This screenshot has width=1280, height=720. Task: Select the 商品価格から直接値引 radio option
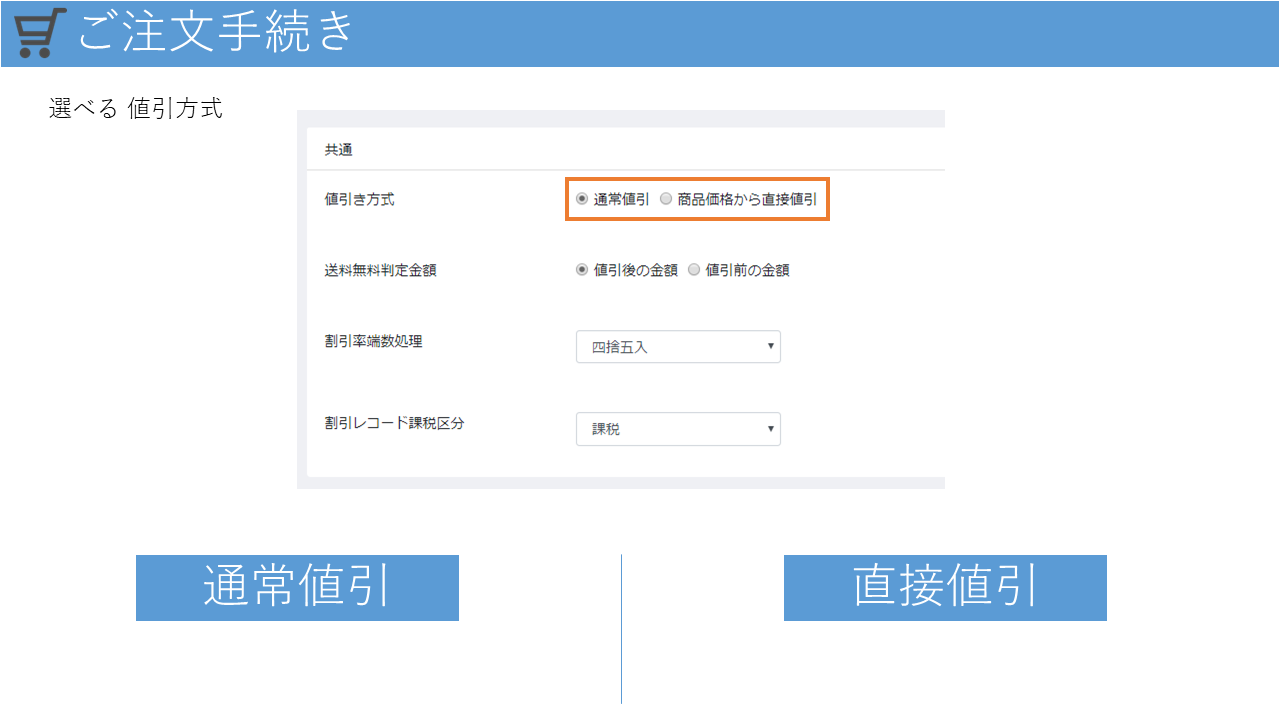click(666, 199)
